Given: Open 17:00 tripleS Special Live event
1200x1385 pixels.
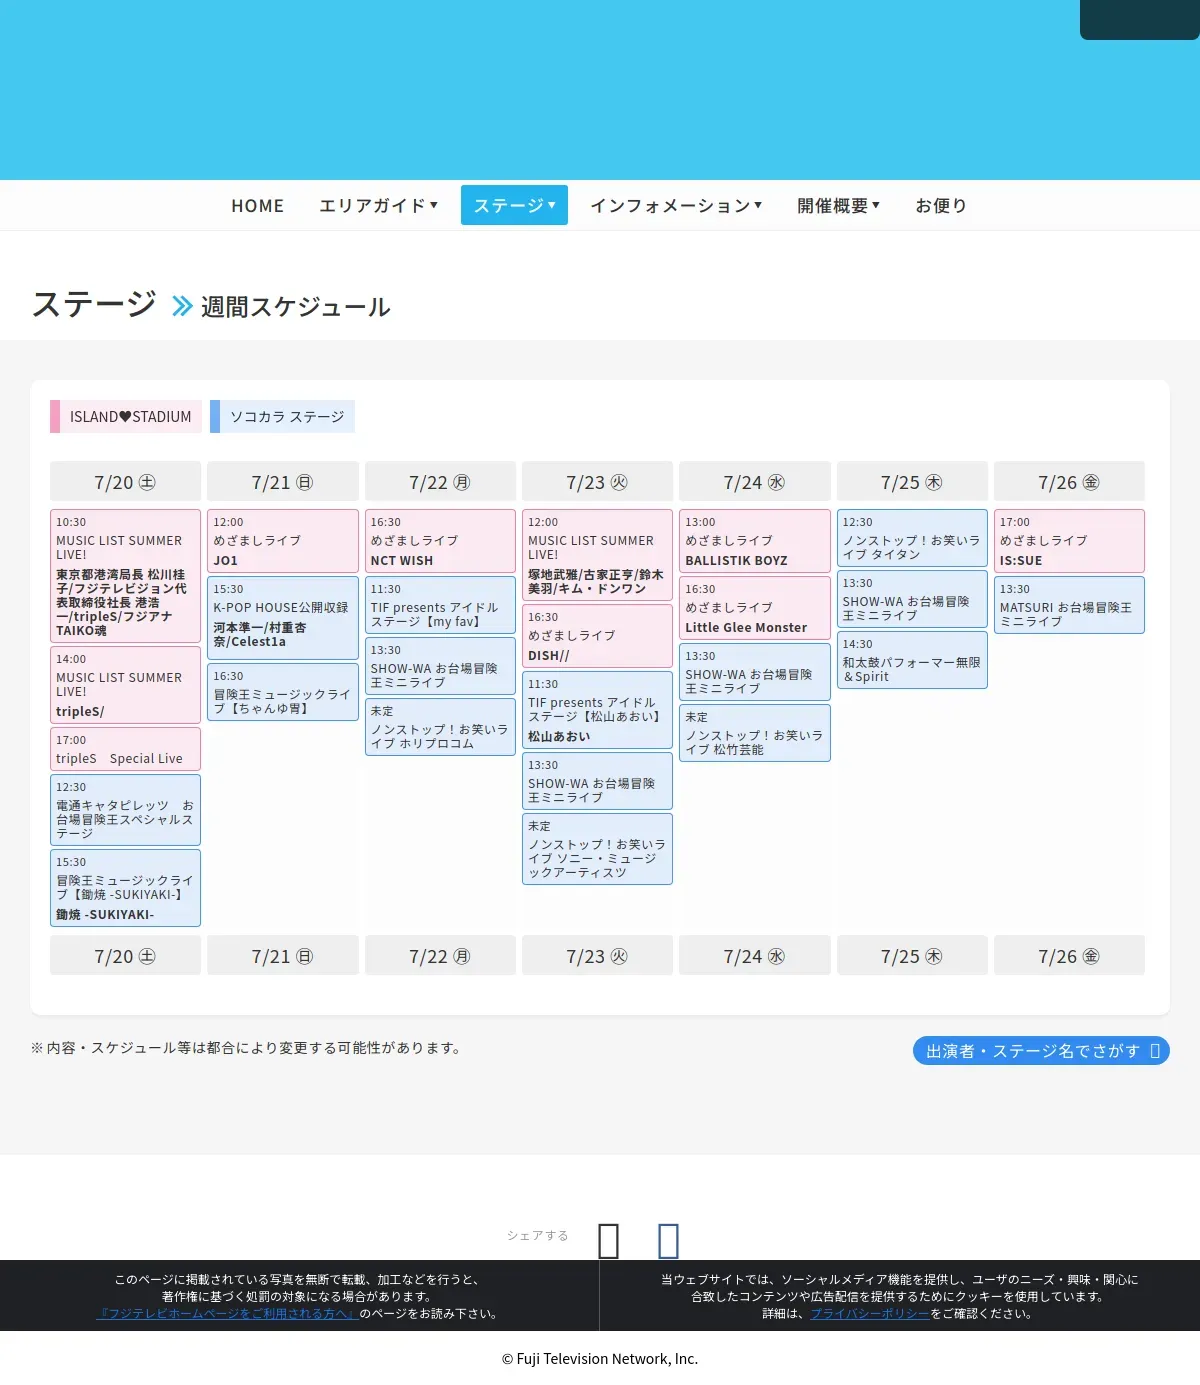Looking at the screenshot, I should coord(125,749).
